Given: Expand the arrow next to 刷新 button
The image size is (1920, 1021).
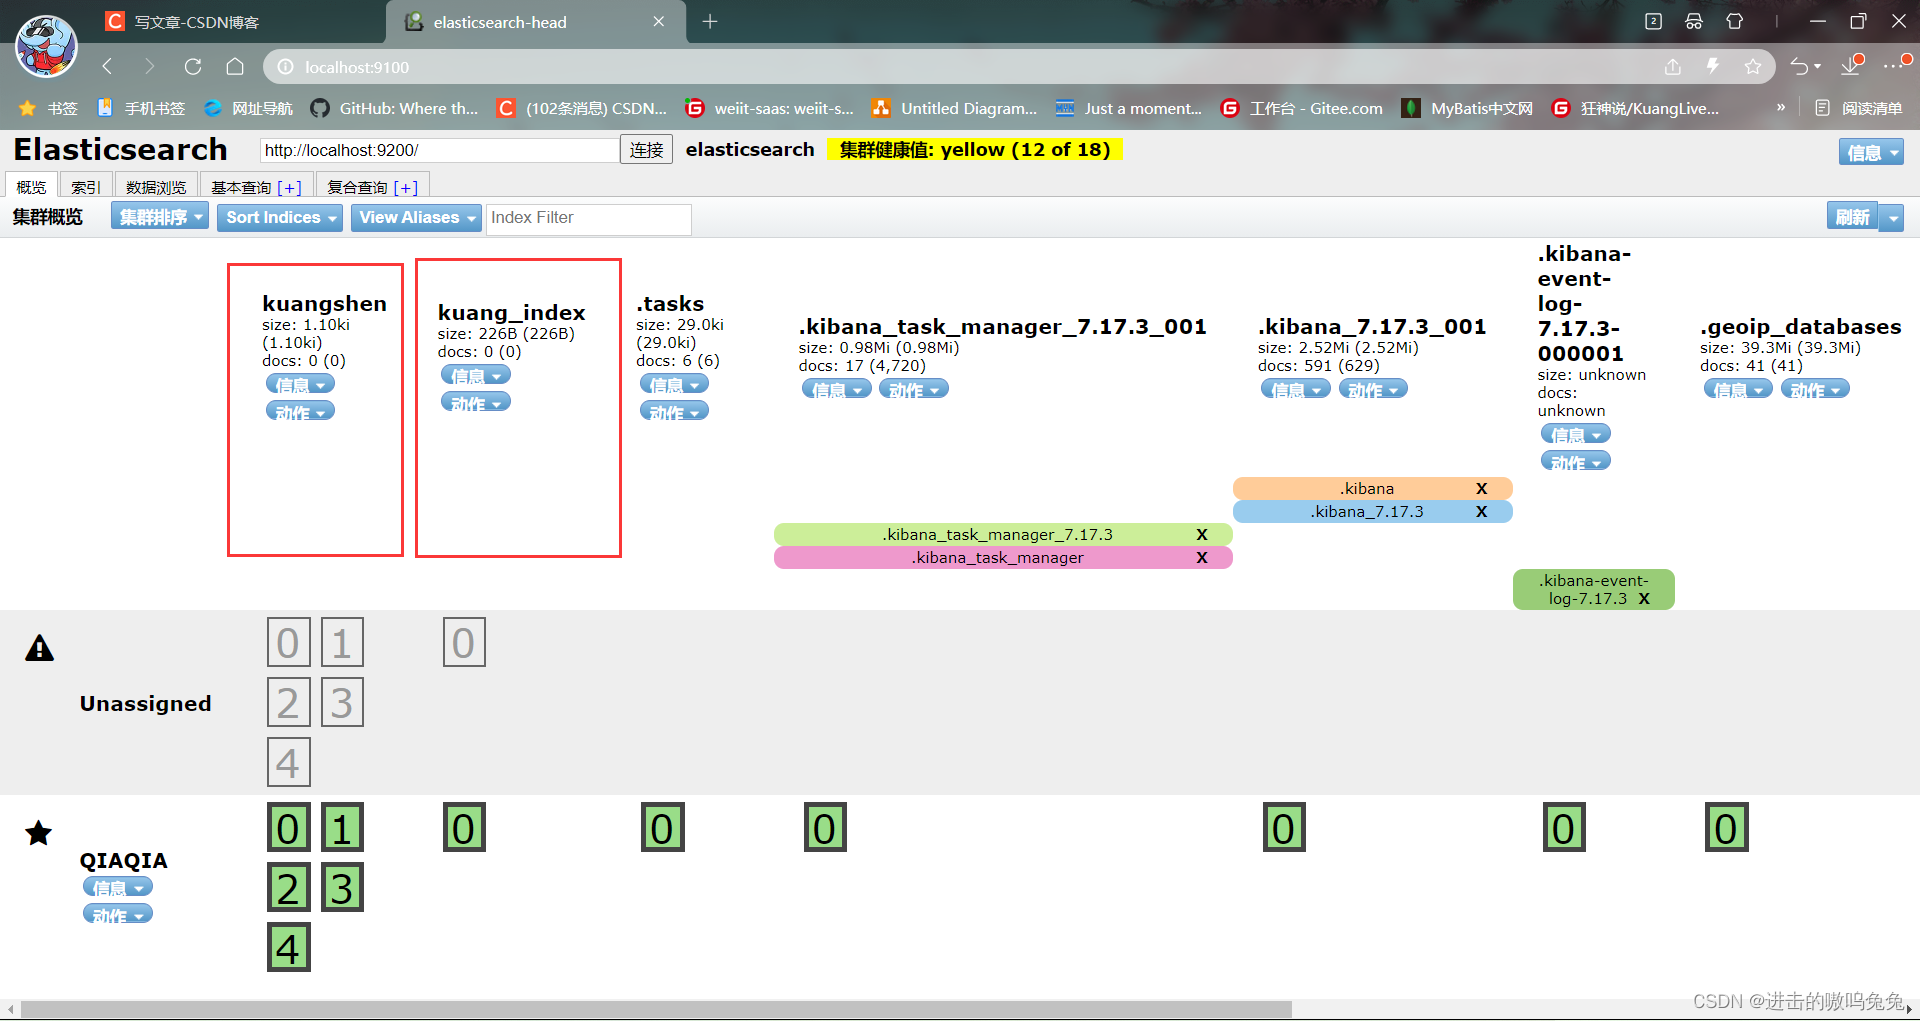Looking at the screenshot, I should [1892, 217].
